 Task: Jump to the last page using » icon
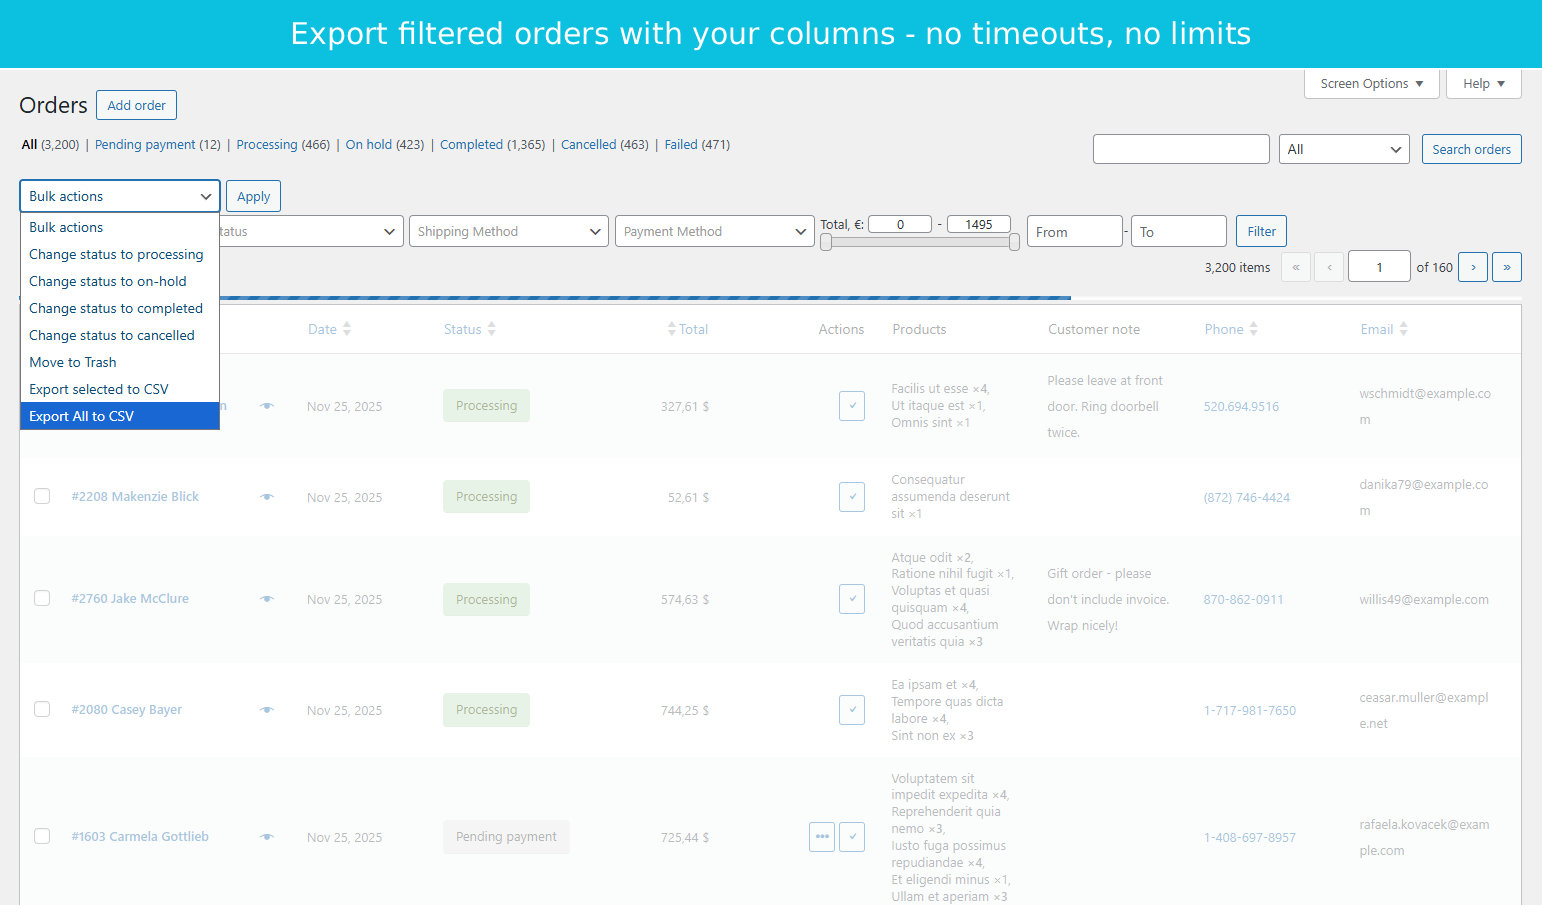click(1507, 267)
